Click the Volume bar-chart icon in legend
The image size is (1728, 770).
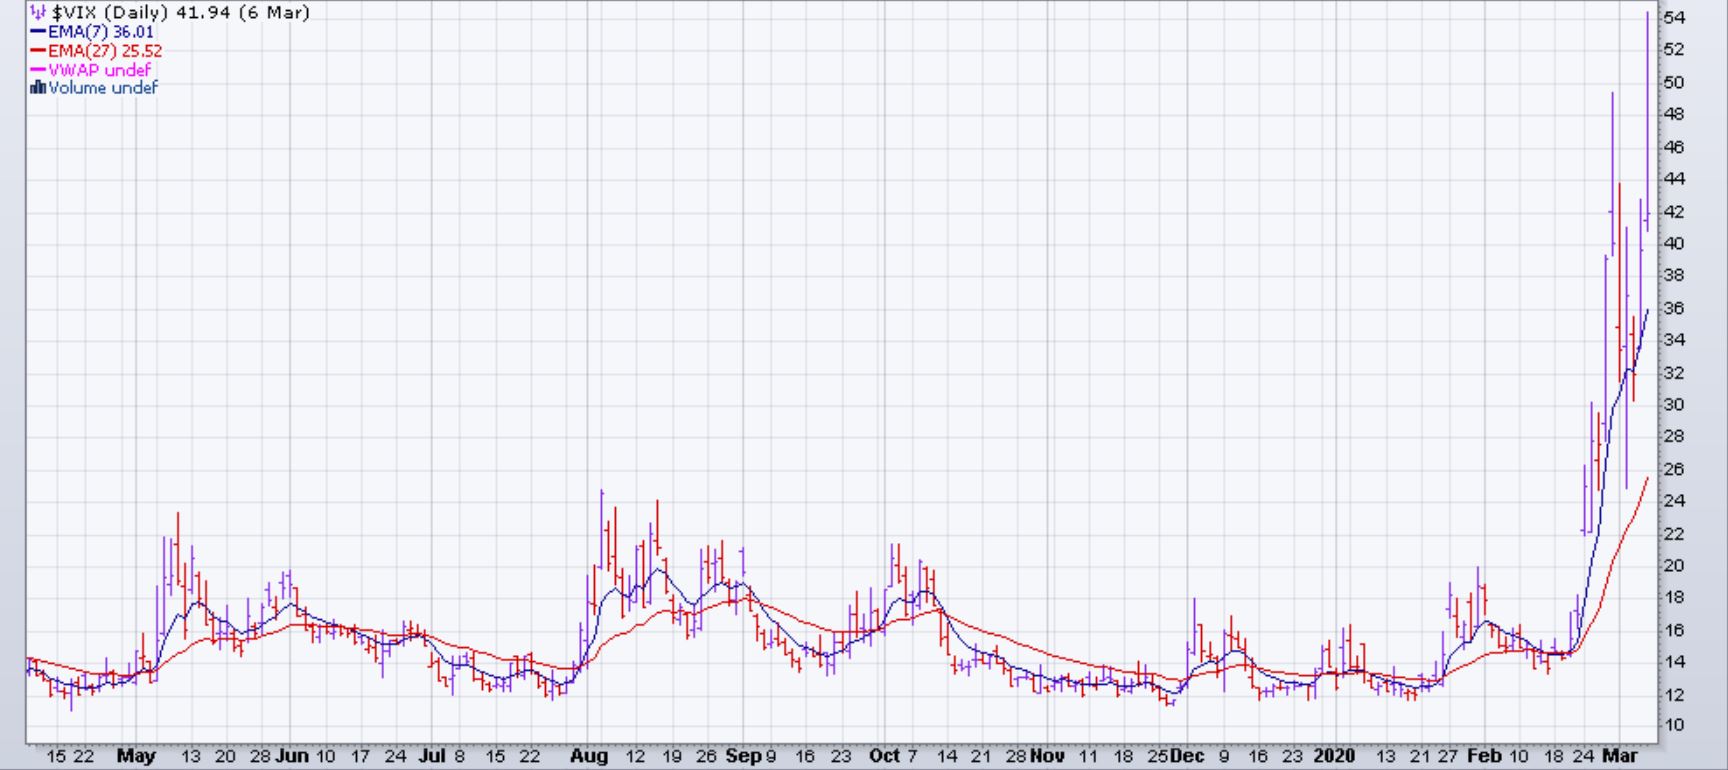coord(38,88)
